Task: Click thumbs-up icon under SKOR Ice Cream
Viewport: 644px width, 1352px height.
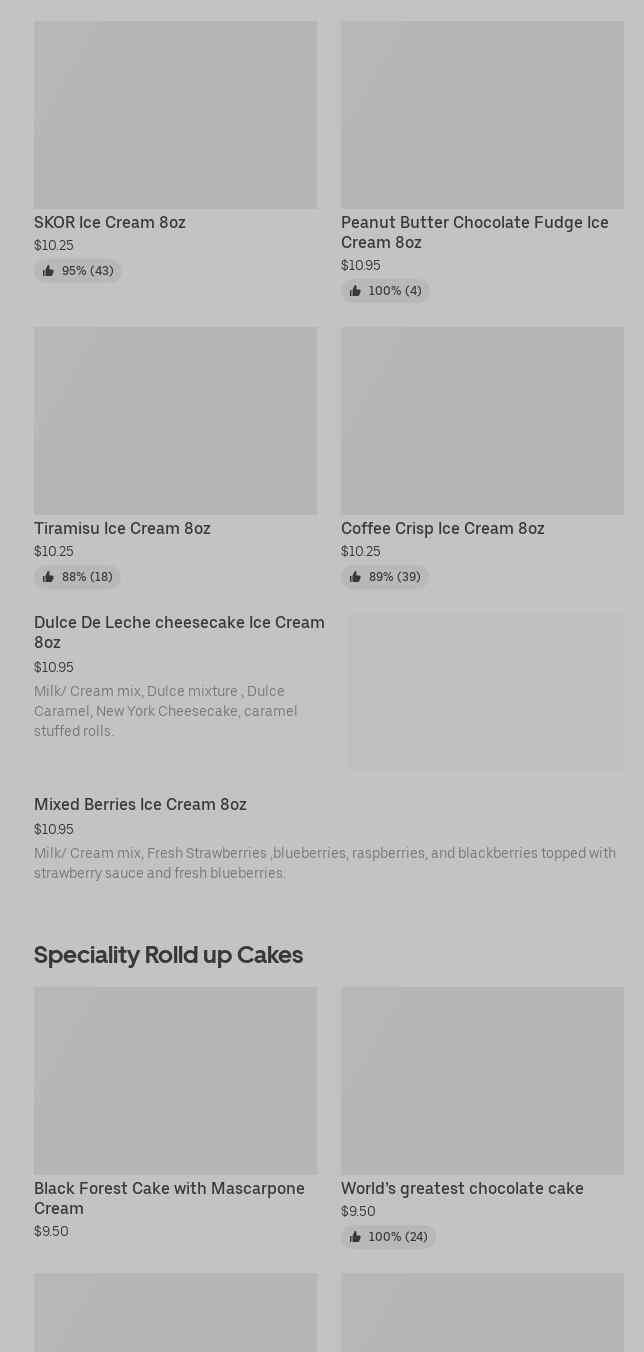Action: (x=48, y=271)
